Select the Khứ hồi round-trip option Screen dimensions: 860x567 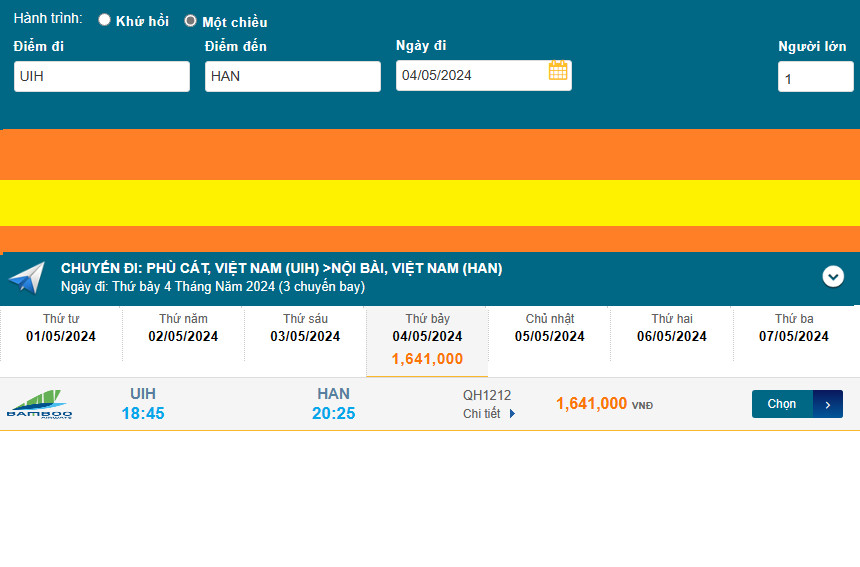tap(104, 20)
